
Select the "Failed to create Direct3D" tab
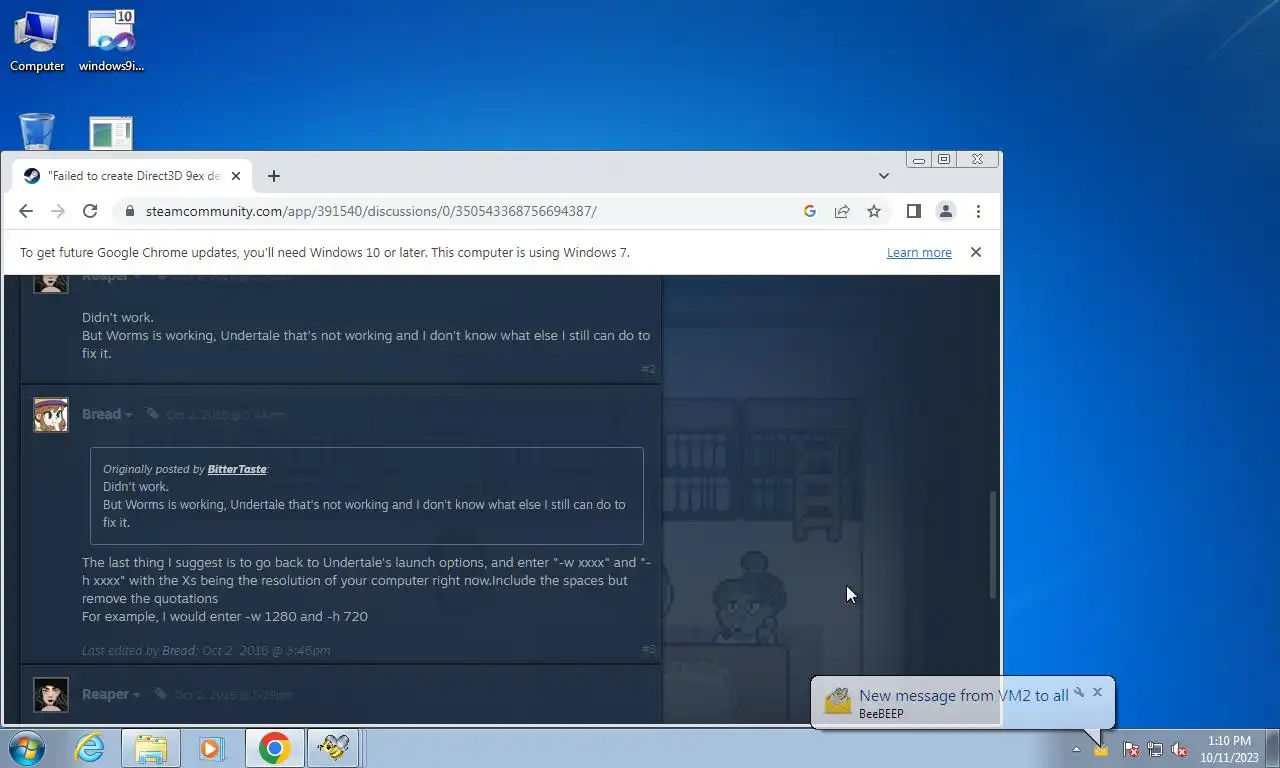[x=133, y=176]
